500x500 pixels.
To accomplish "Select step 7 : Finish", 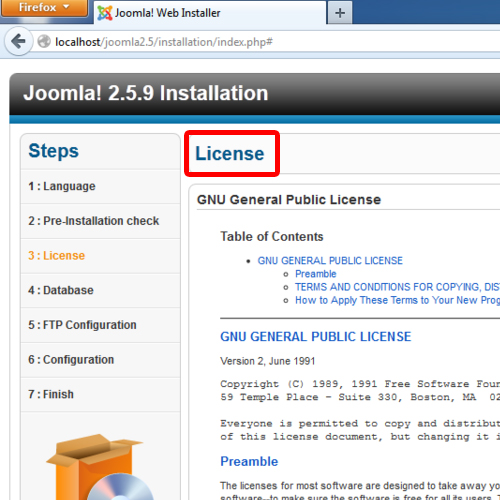I will click(x=100, y=394).
